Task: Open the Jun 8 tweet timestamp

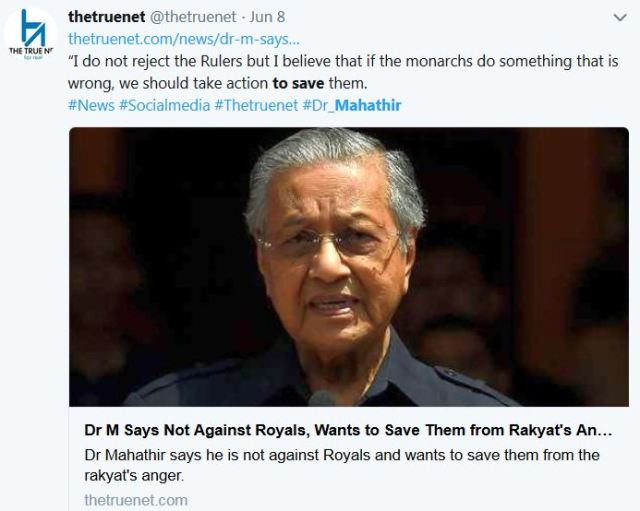Action: pyautogui.click(x=267, y=17)
